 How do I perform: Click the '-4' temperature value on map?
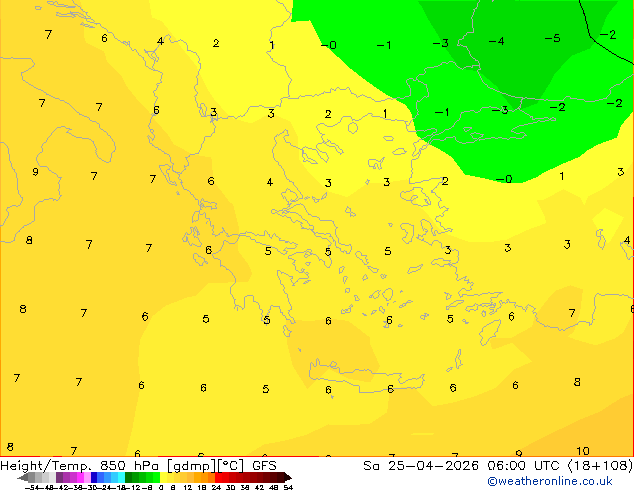(496, 41)
